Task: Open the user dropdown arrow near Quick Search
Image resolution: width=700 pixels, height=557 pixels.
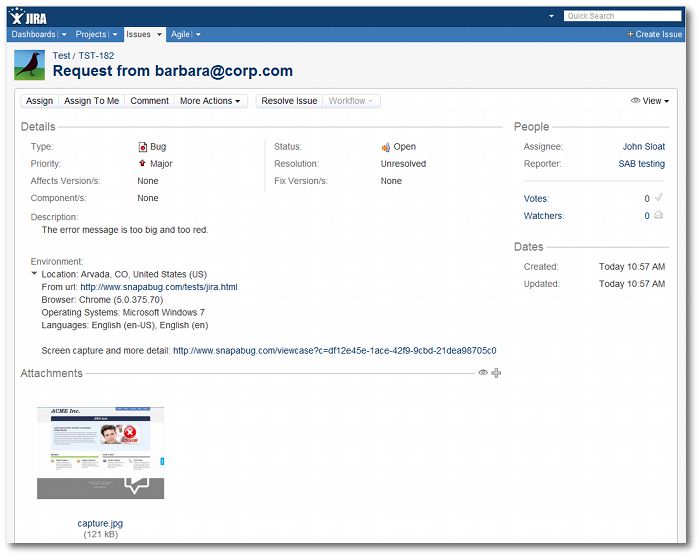Action: point(551,16)
